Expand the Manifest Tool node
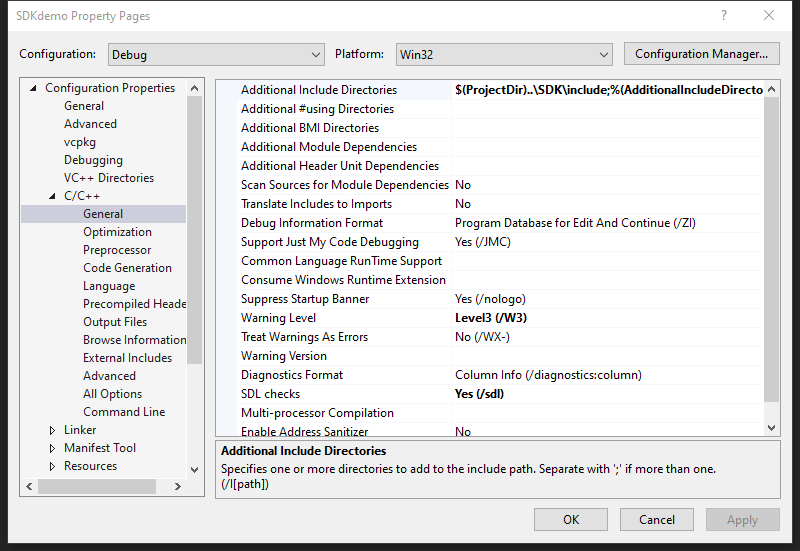800x551 pixels. (53, 448)
